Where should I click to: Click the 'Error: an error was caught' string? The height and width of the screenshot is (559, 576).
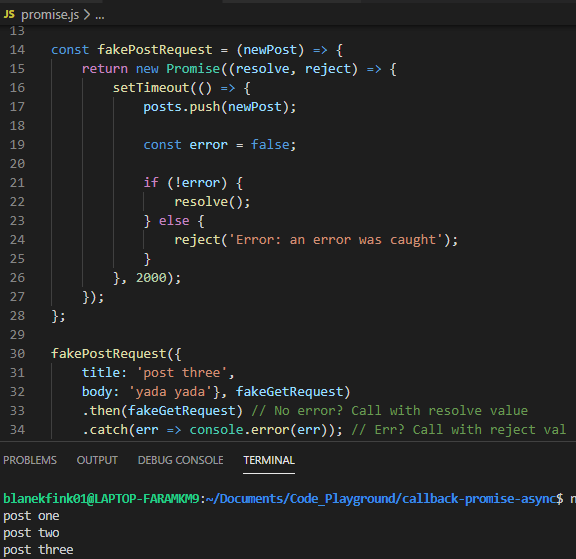pos(336,240)
